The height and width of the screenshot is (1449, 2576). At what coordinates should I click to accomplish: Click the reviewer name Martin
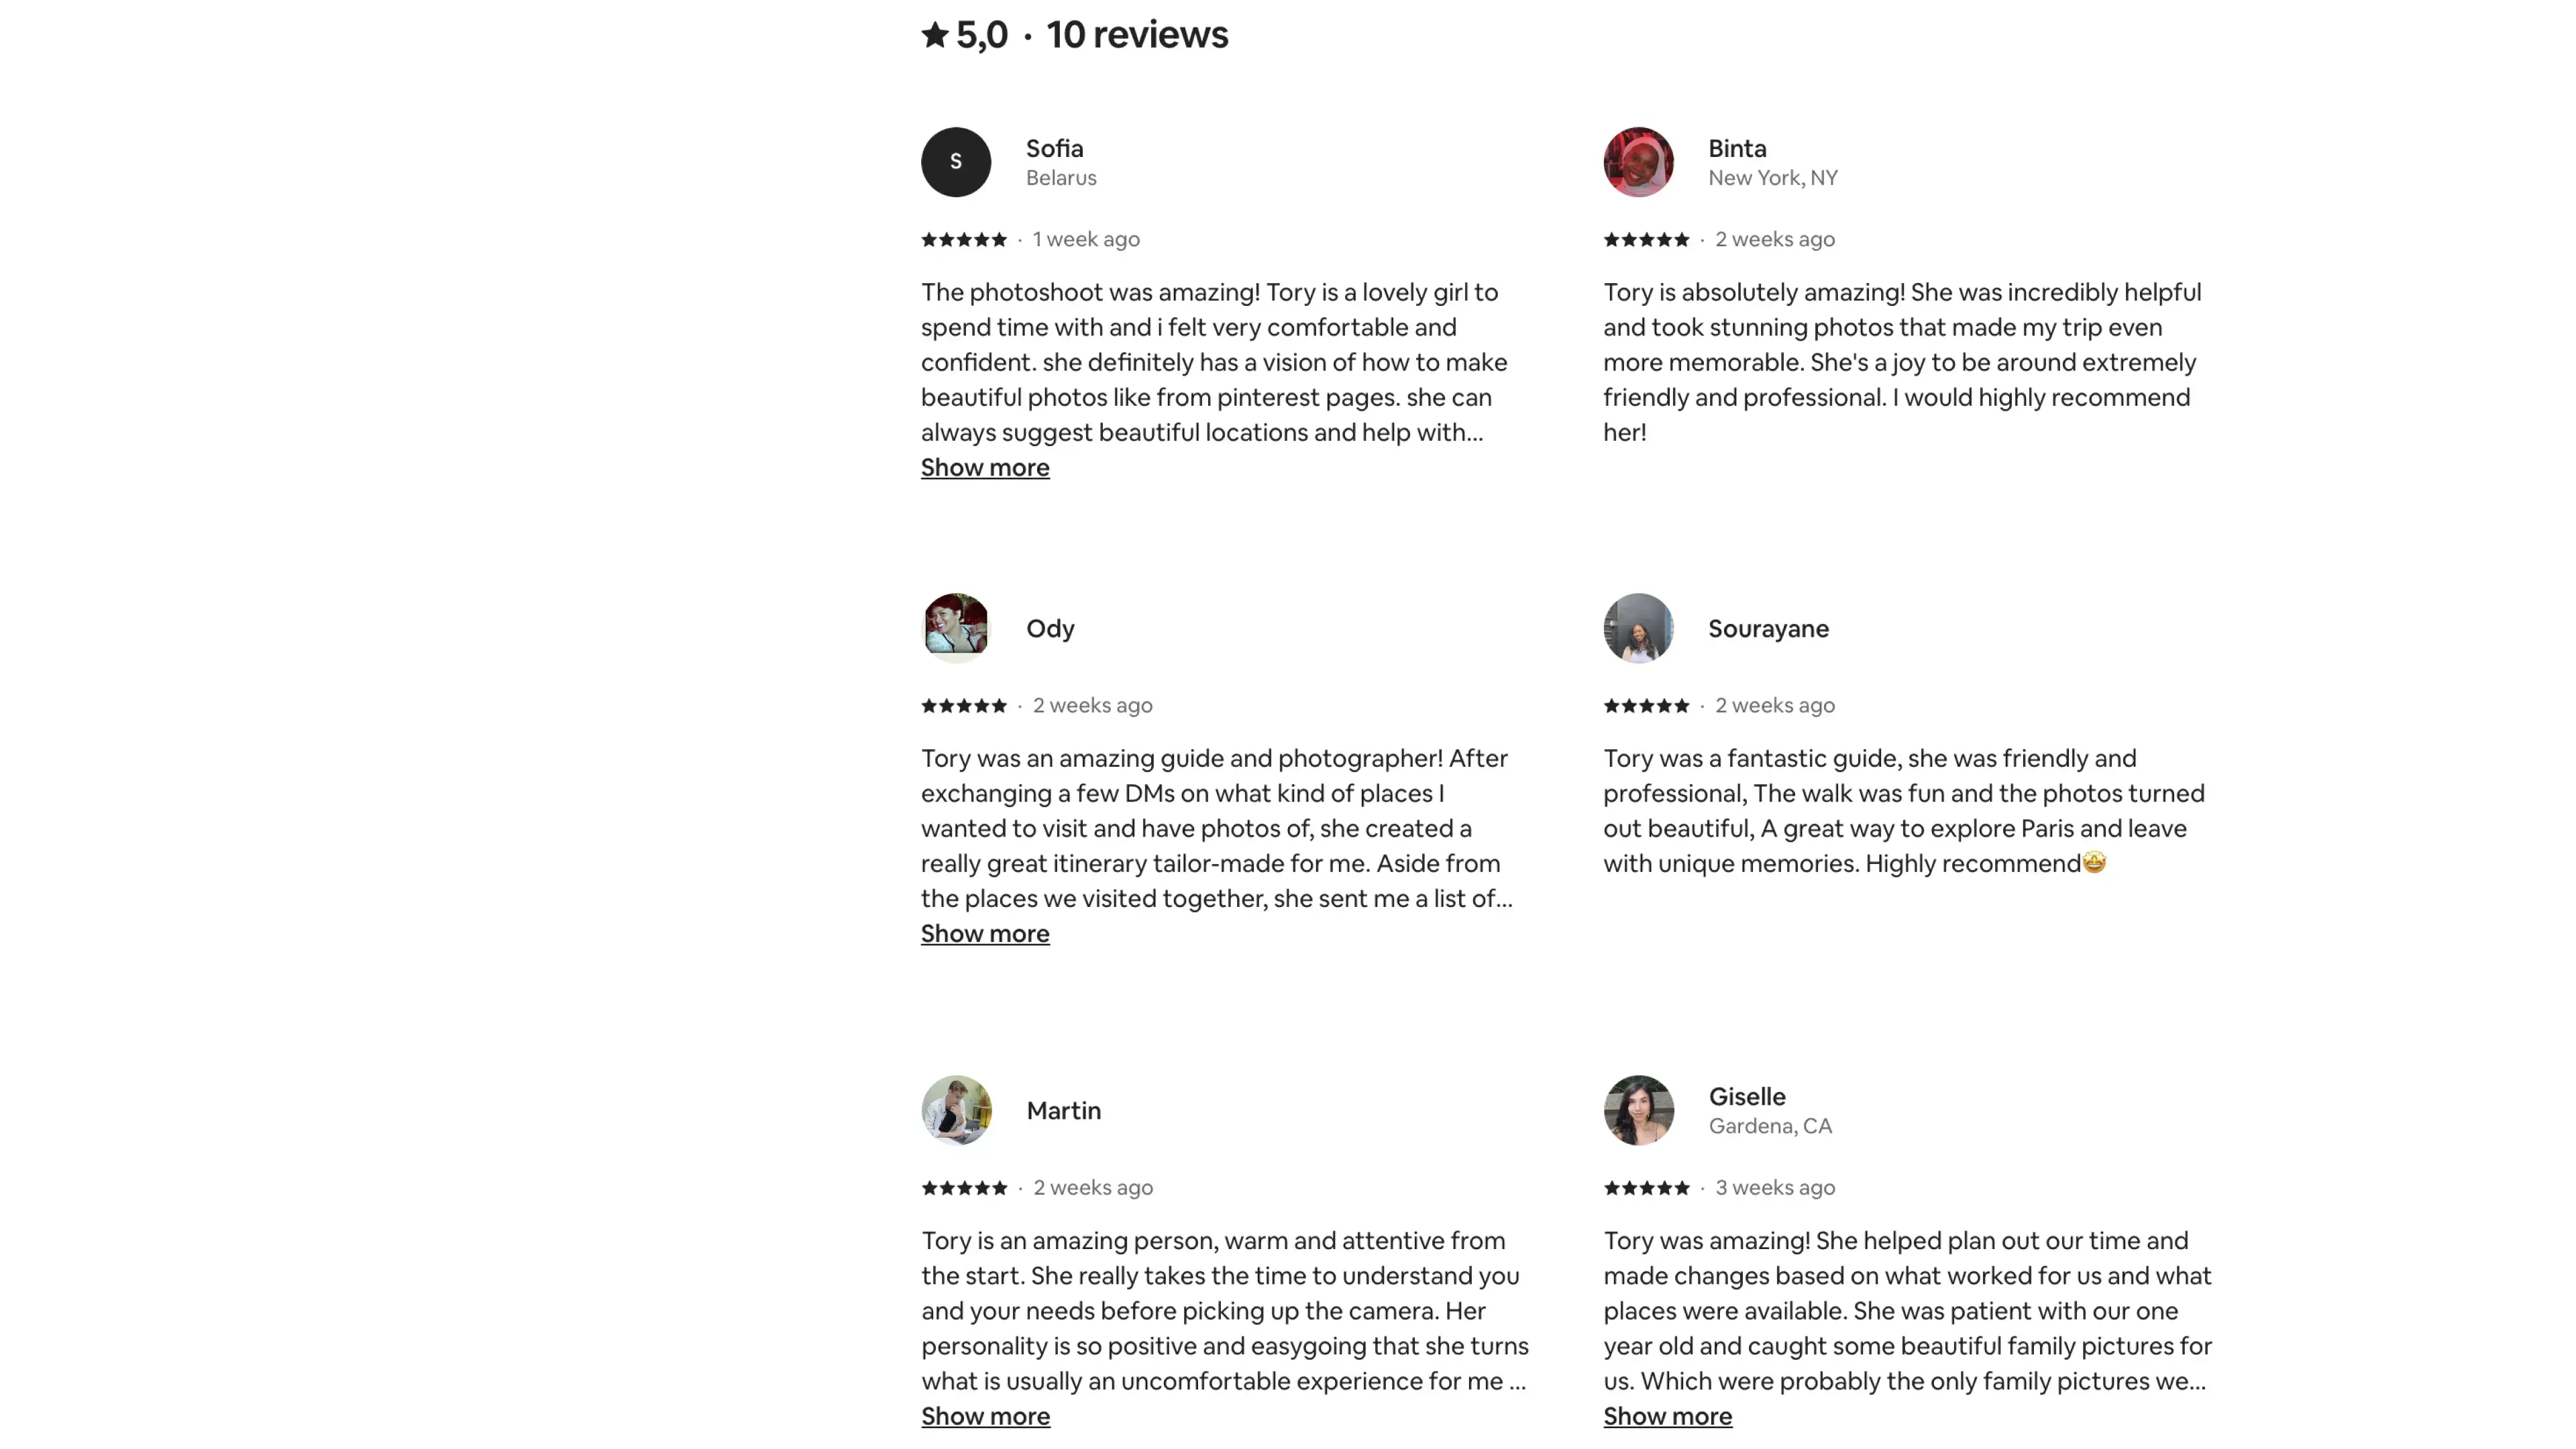(1063, 1110)
